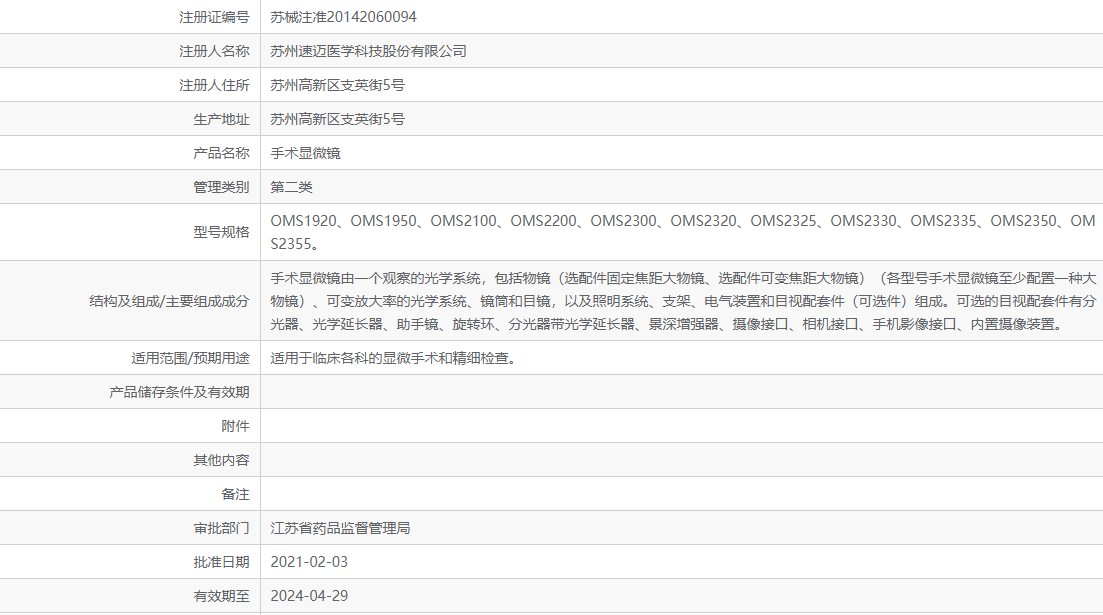Select expiry date 2024-04-29
Image resolution: width=1103 pixels, height=615 pixels.
[x=309, y=596]
